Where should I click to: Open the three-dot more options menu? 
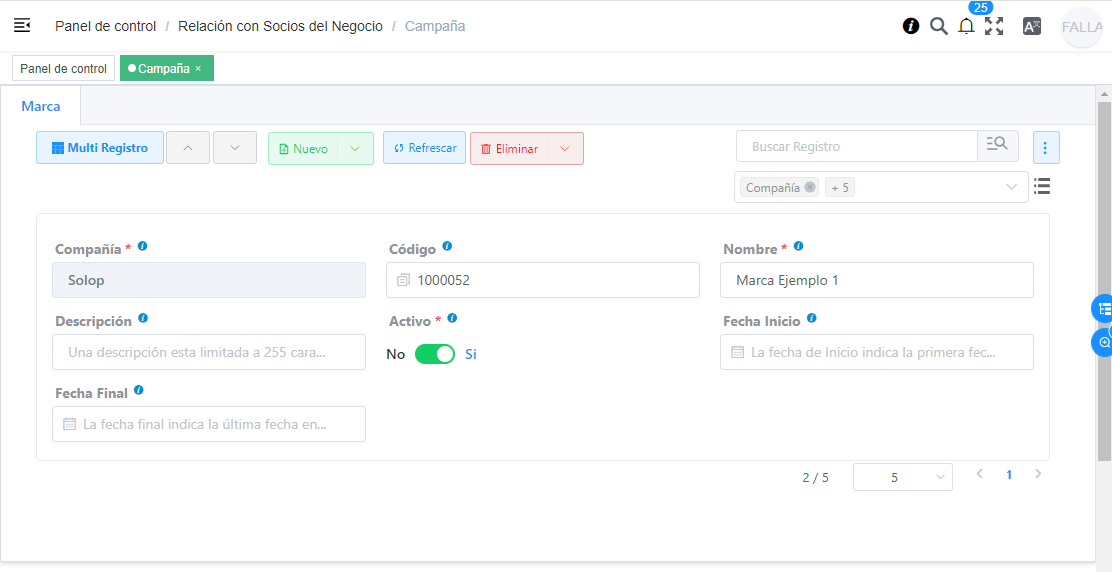tap(1045, 148)
